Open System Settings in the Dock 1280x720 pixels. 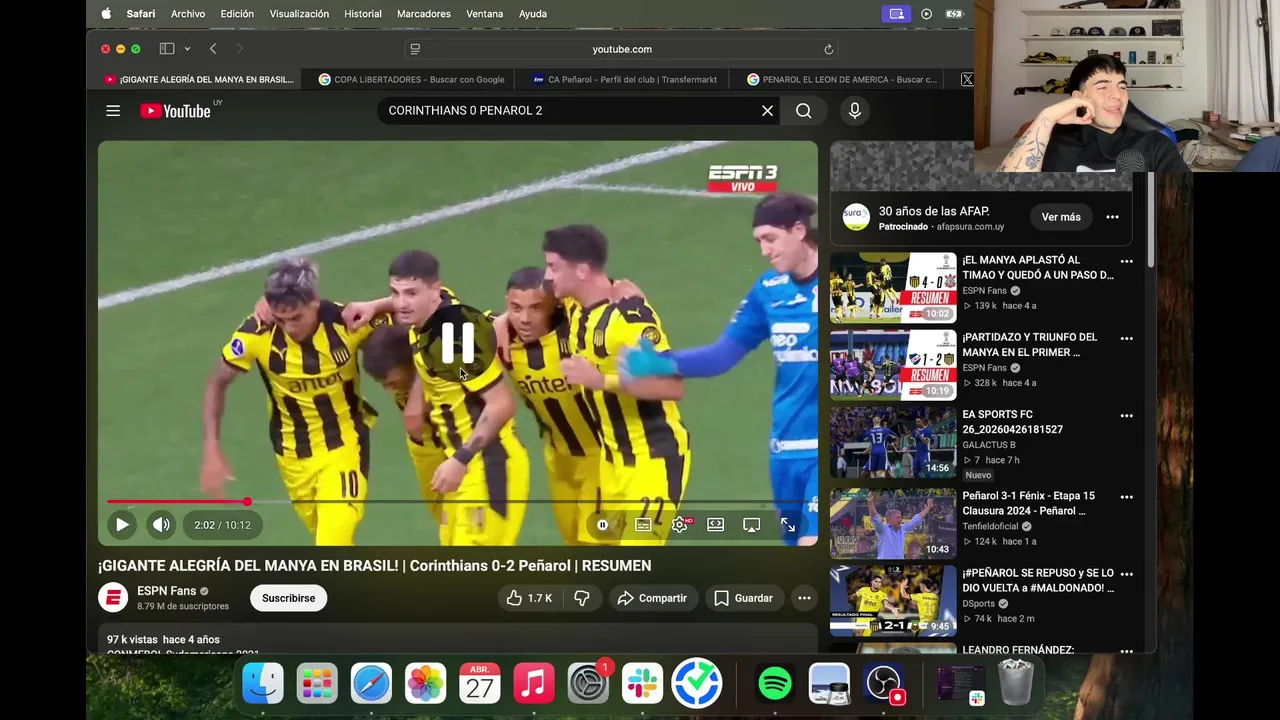pyautogui.click(x=588, y=684)
